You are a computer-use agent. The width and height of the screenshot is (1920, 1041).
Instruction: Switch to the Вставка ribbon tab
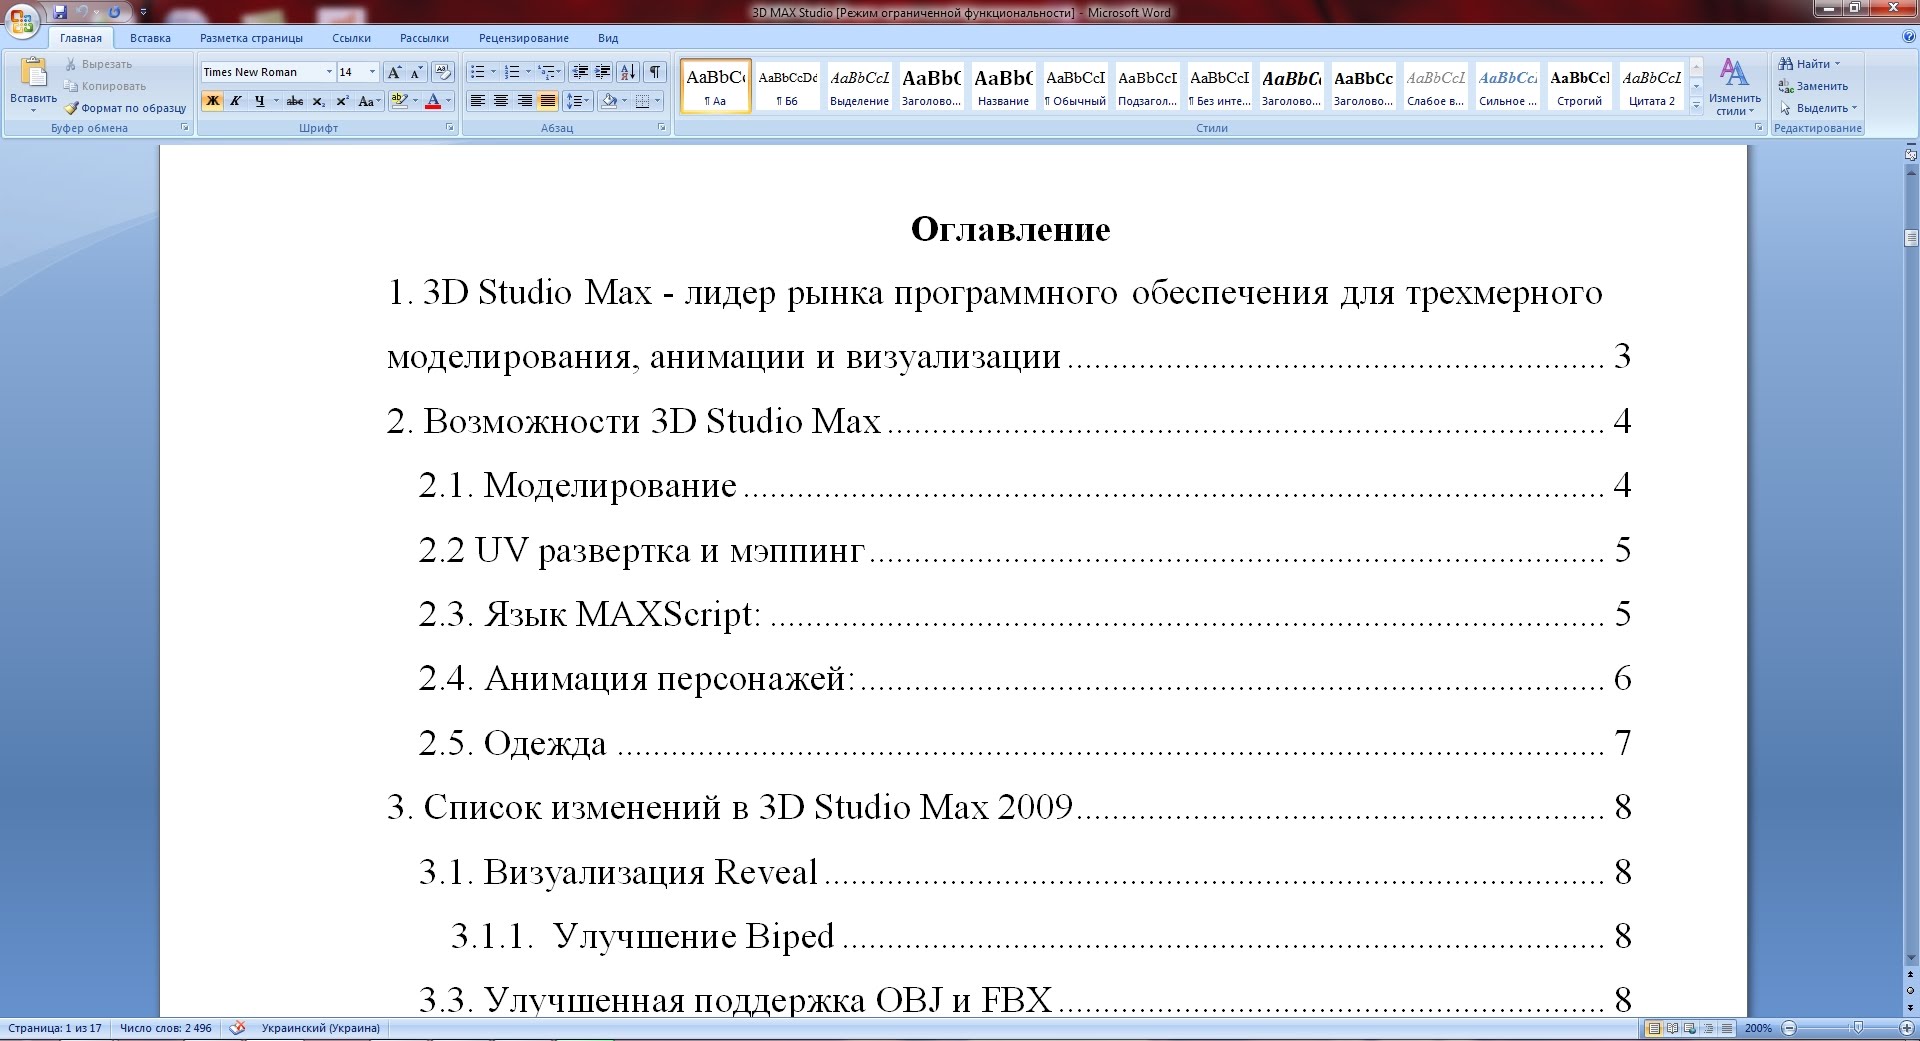point(150,38)
